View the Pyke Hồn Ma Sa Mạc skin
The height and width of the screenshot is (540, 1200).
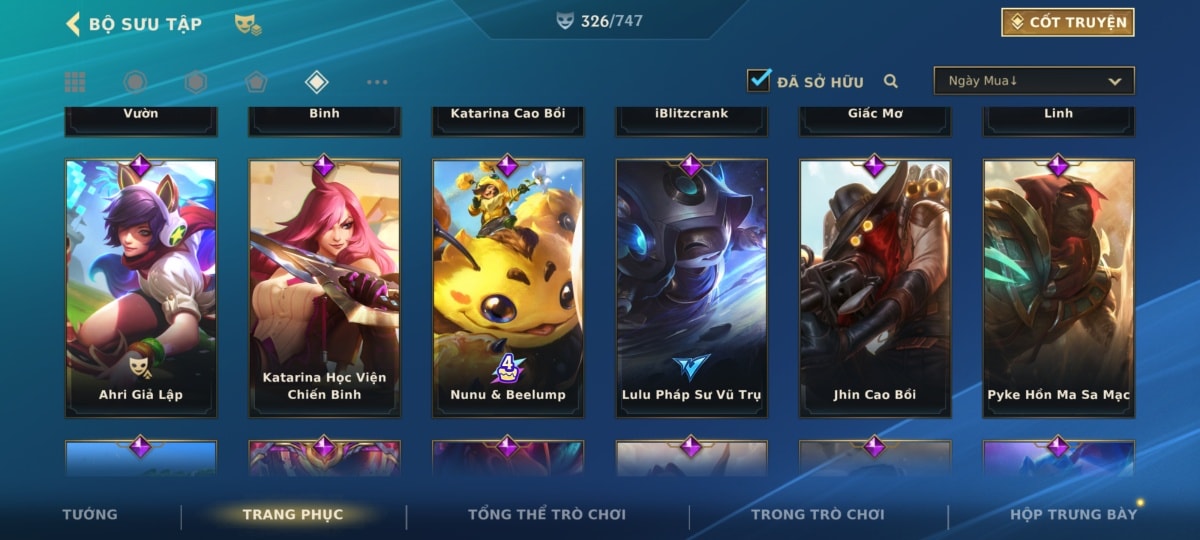pos(1059,287)
